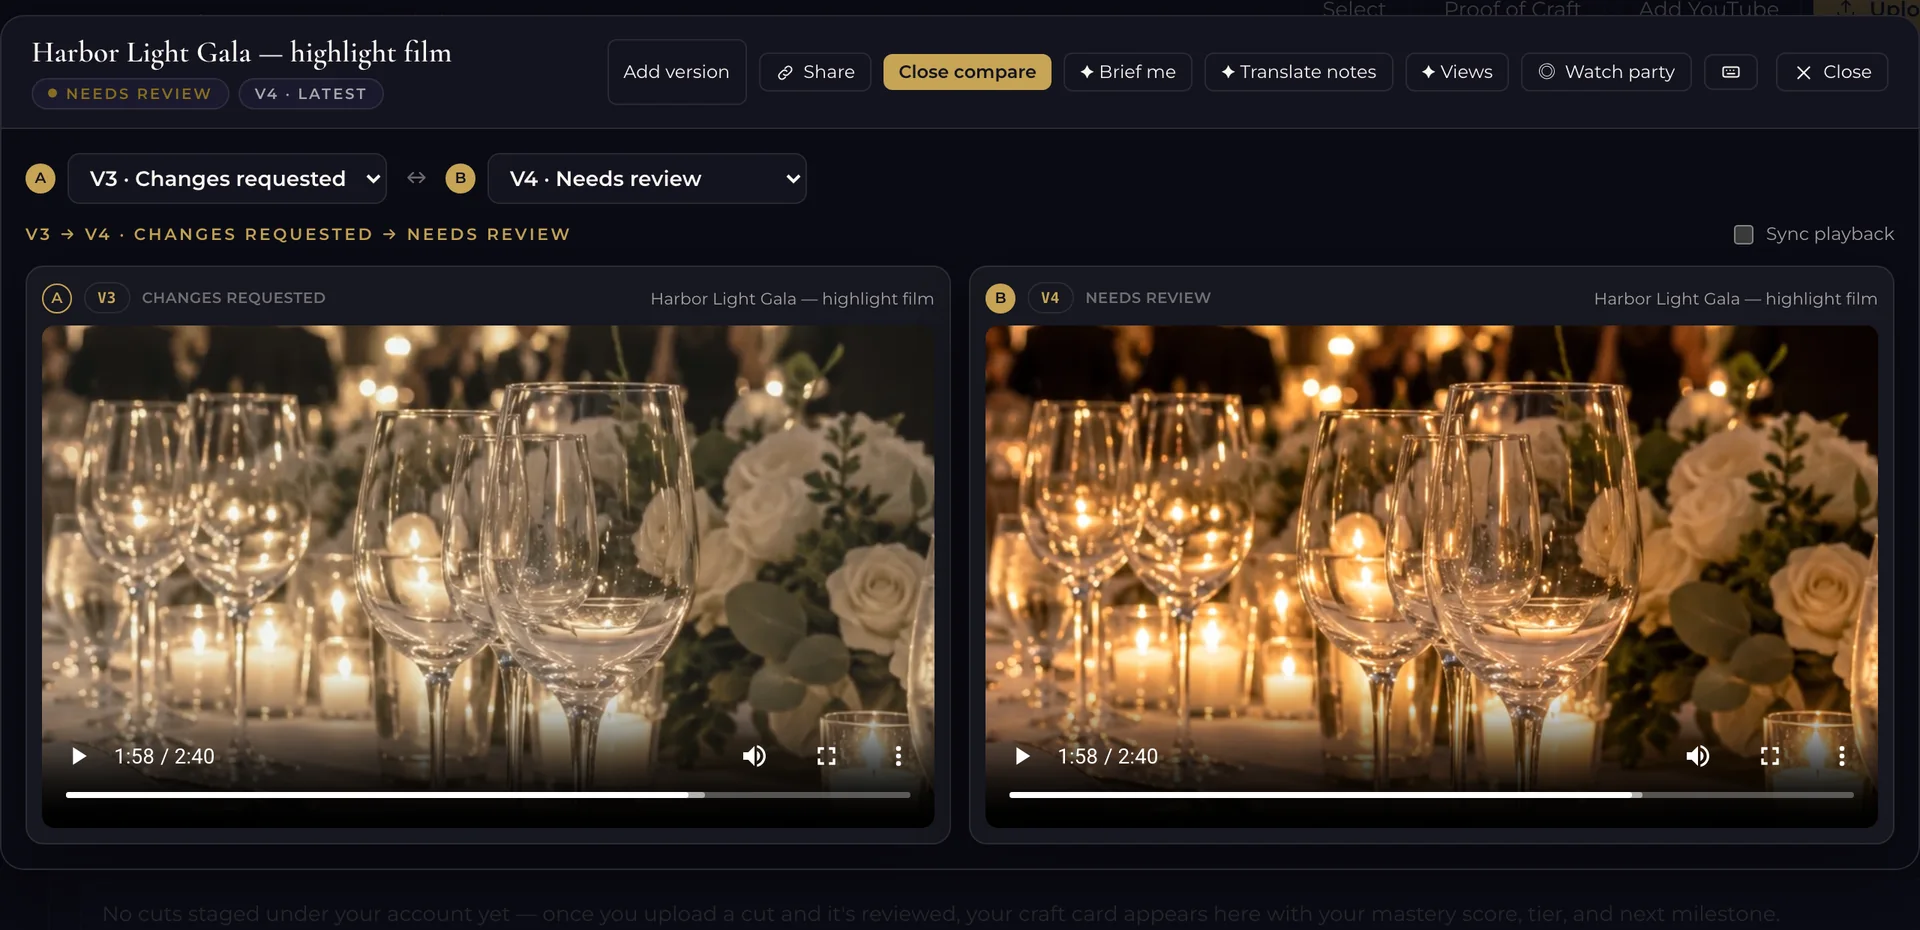Seek on the V3 video progress bar
Image resolution: width=1920 pixels, height=930 pixels.
click(x=488, y=795)
